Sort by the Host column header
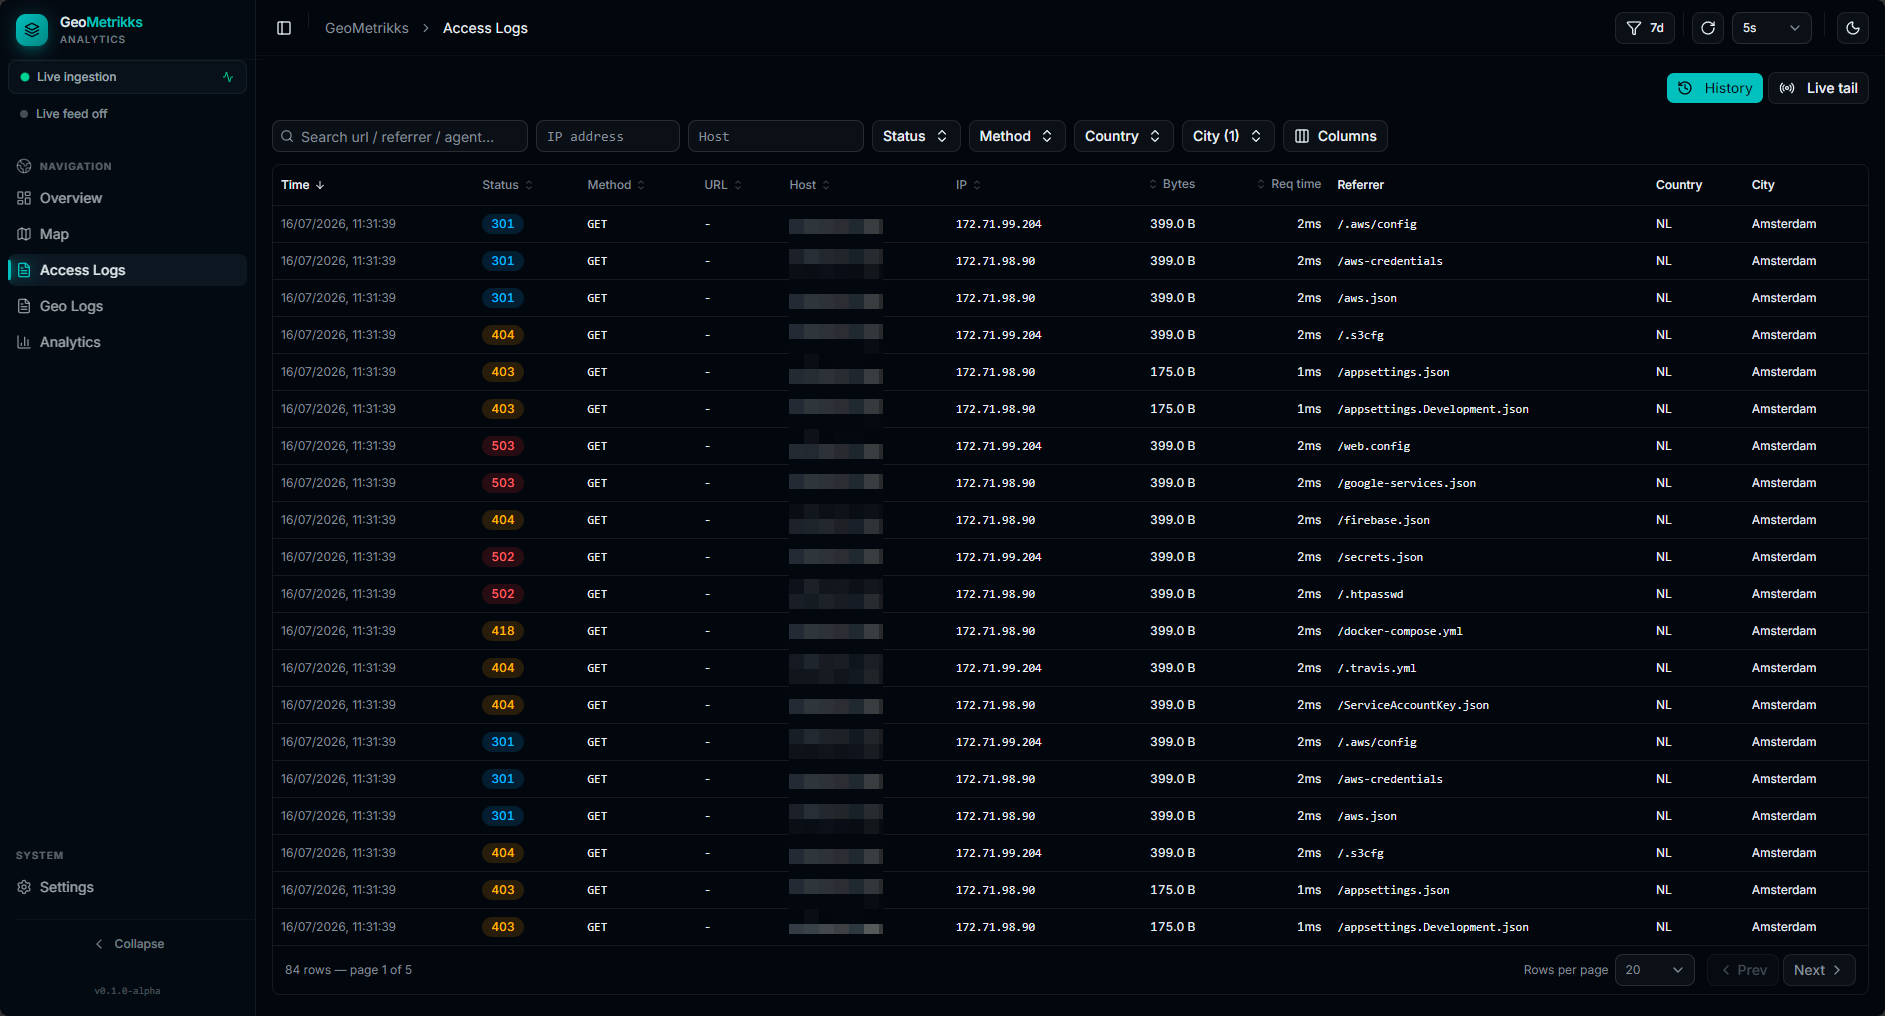This screenshot has height=1016, width=1885. (810, 185)
